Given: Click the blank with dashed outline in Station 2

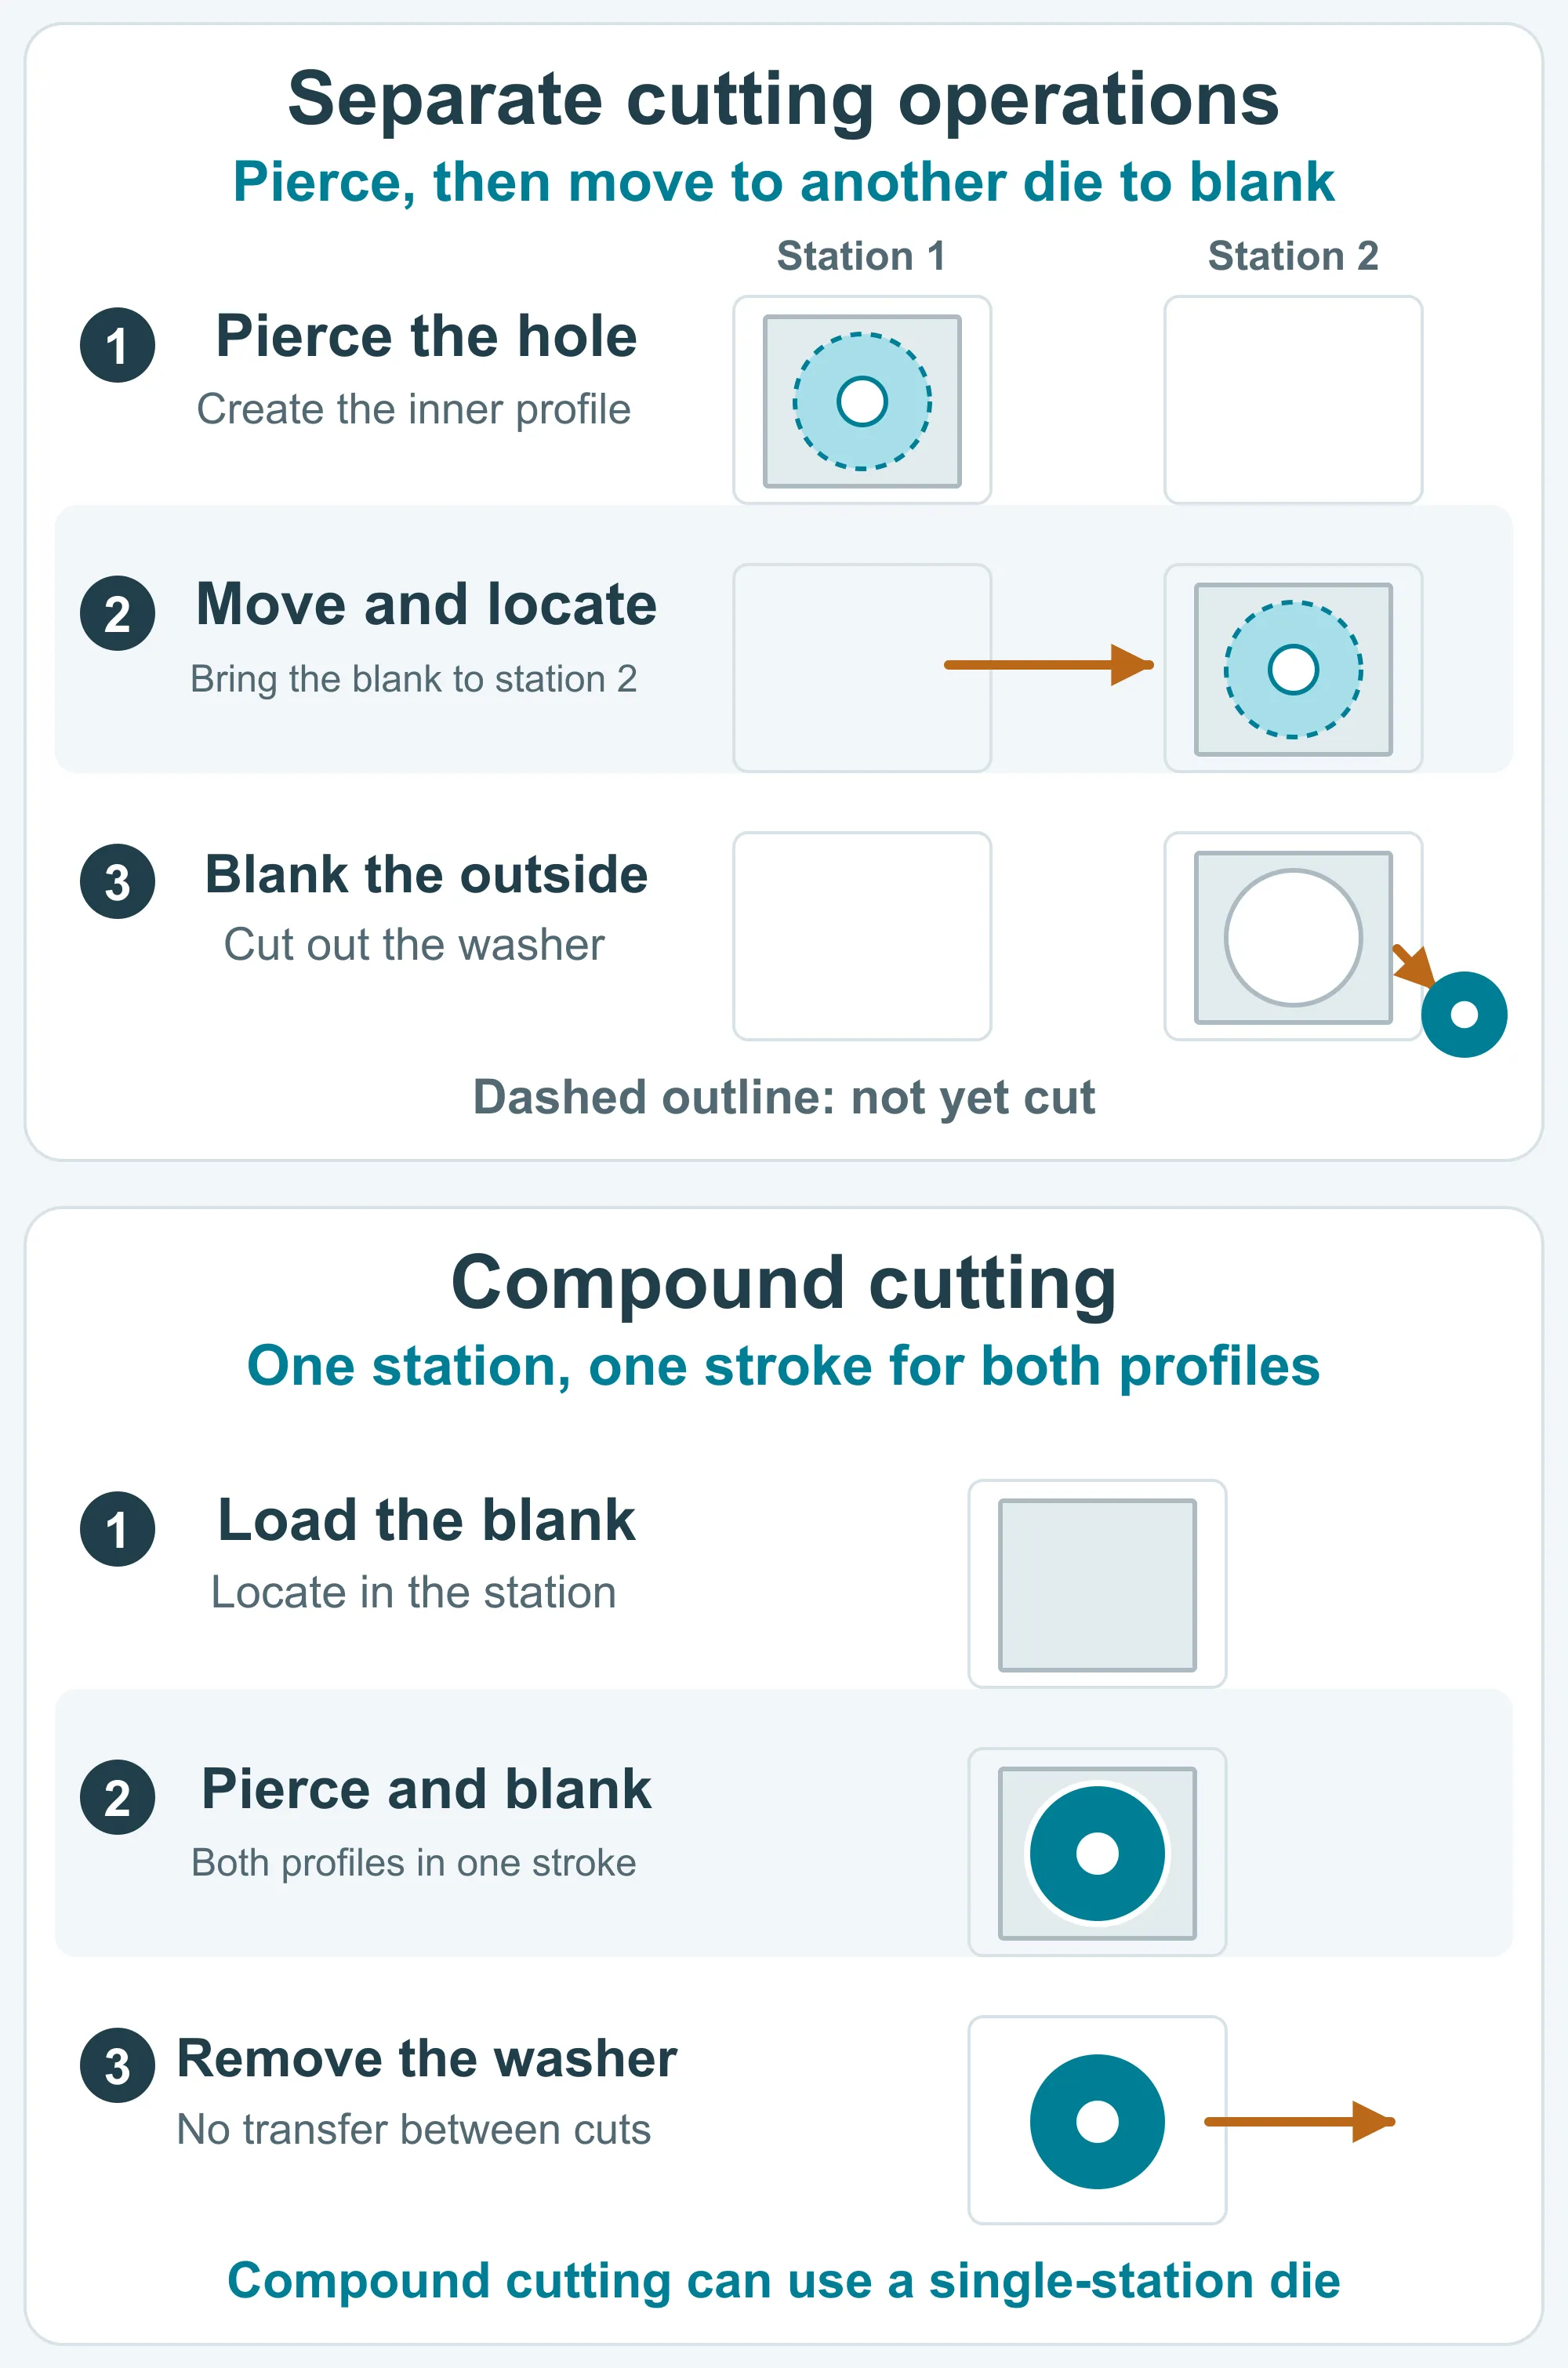Looking at the screenshot, I should 1293,669.
